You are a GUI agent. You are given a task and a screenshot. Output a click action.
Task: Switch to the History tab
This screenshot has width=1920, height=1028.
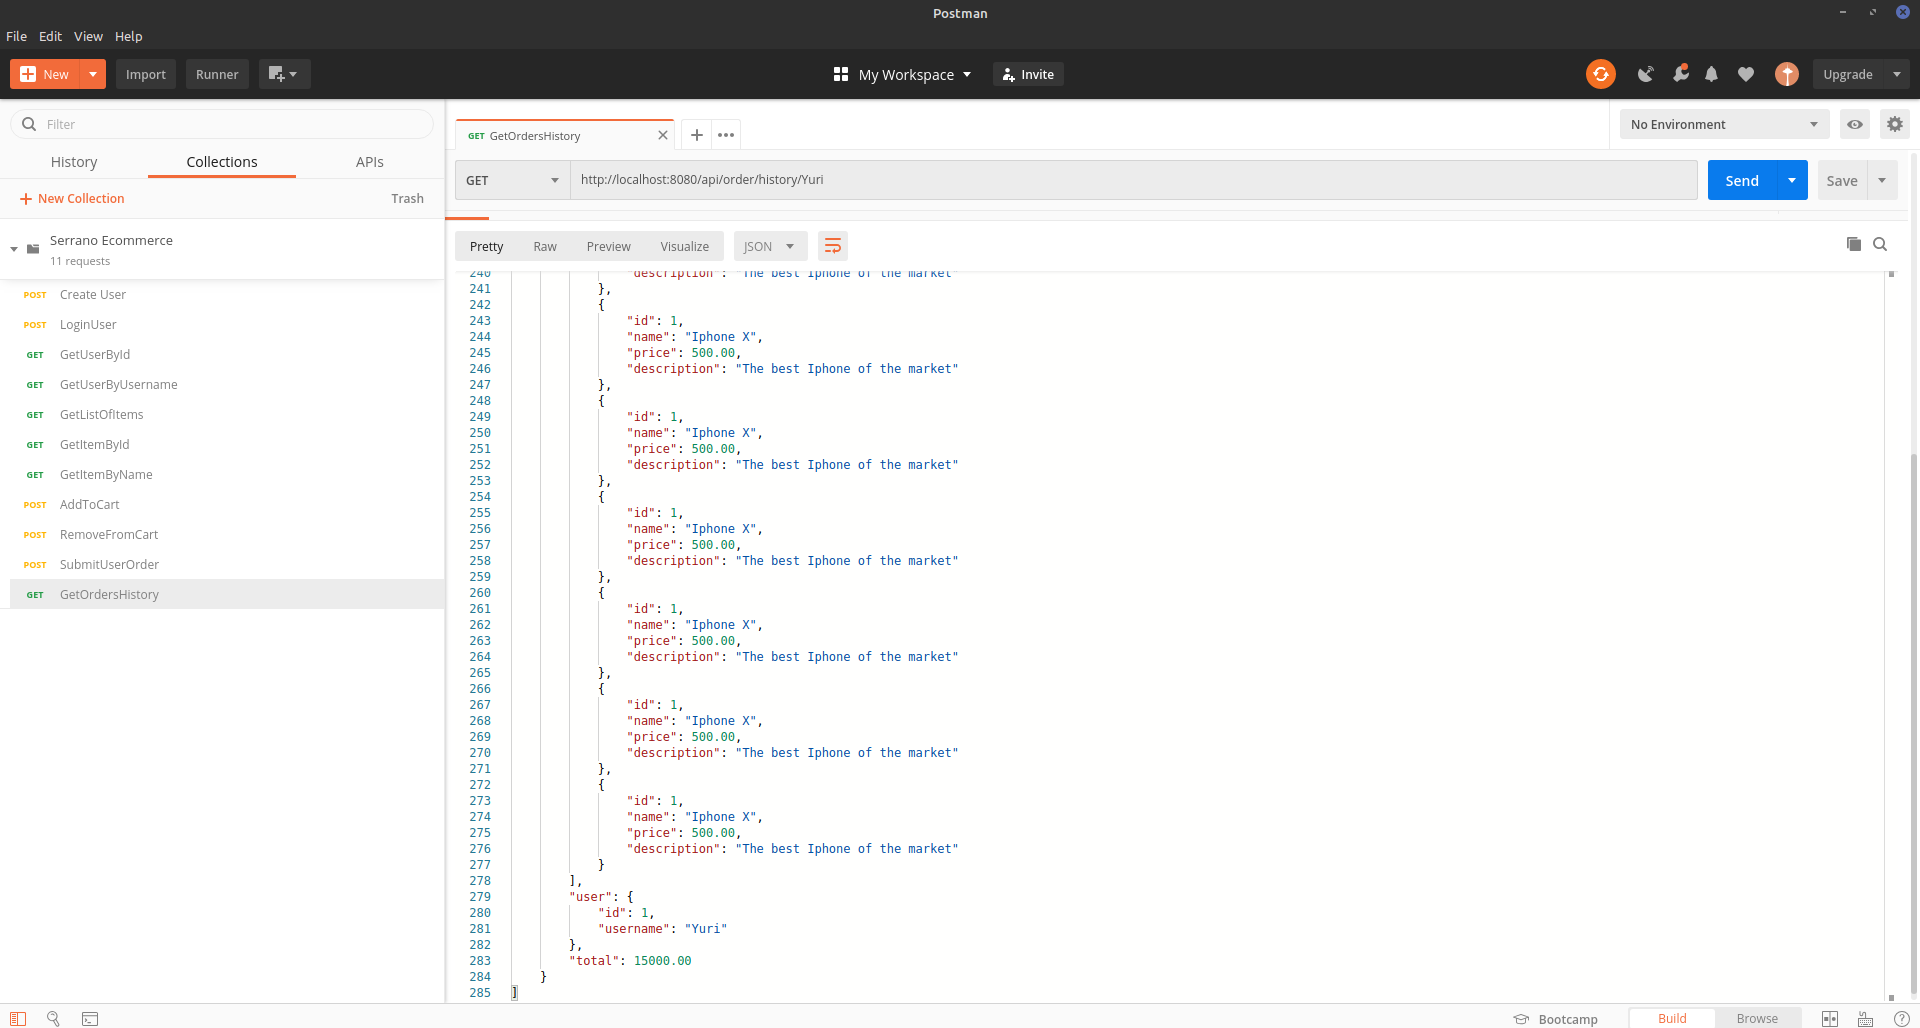point(74,162)
